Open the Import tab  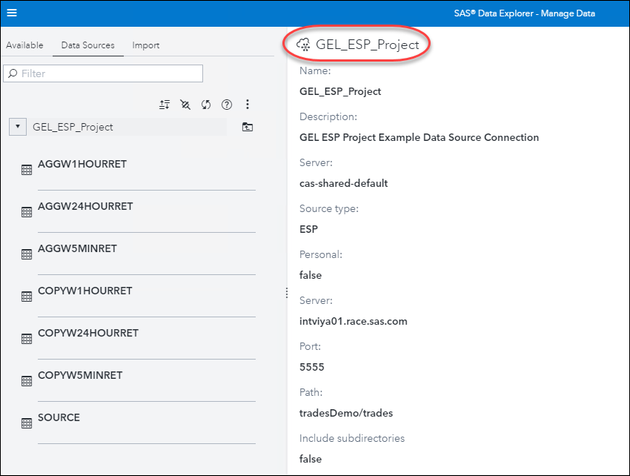coord(145,46)
